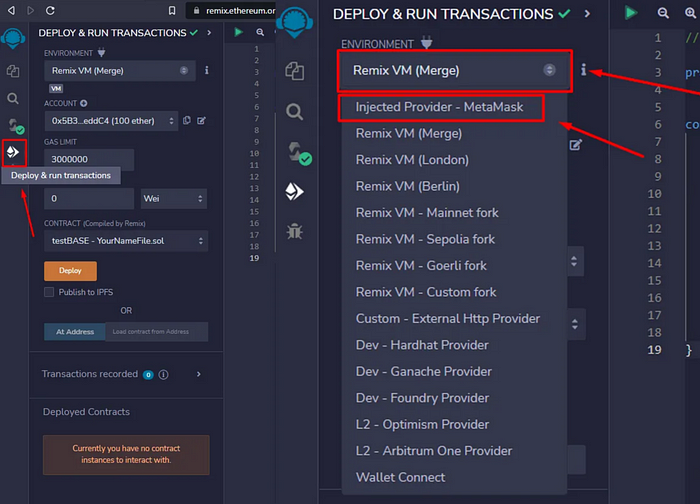The height and width of the screenshot is (504, 700).
Task: Click the Load contract from Address field
Action: [156, 332]
